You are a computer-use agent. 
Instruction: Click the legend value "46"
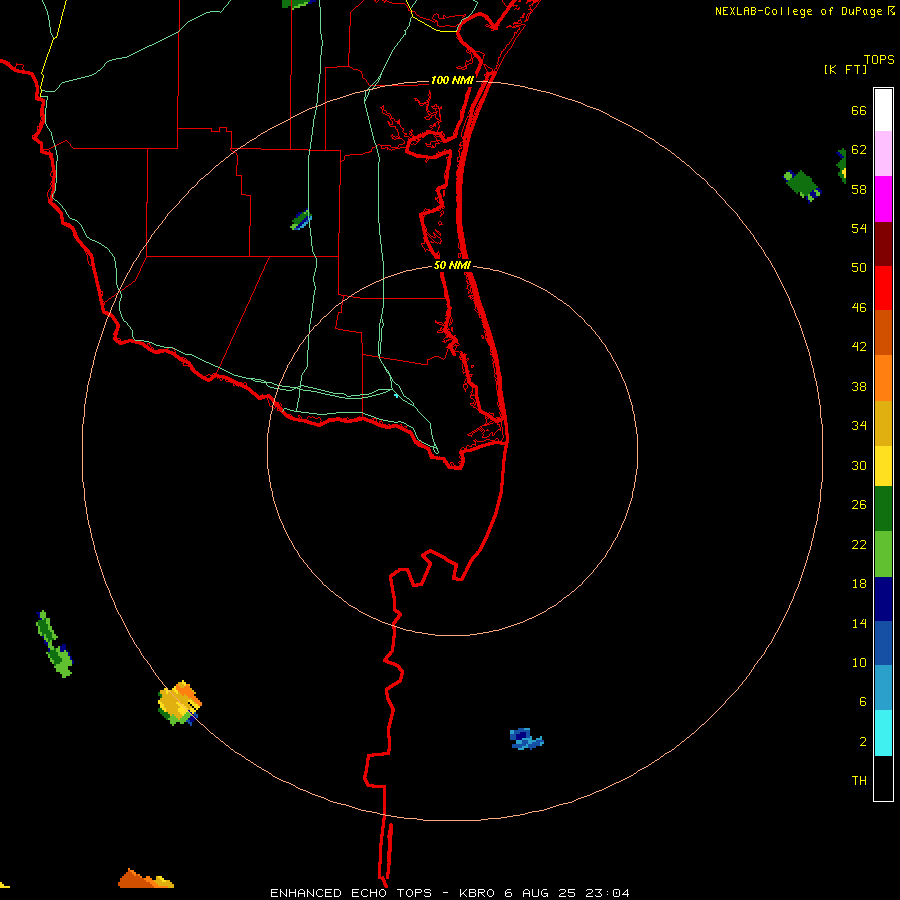(x=859, y=308)
